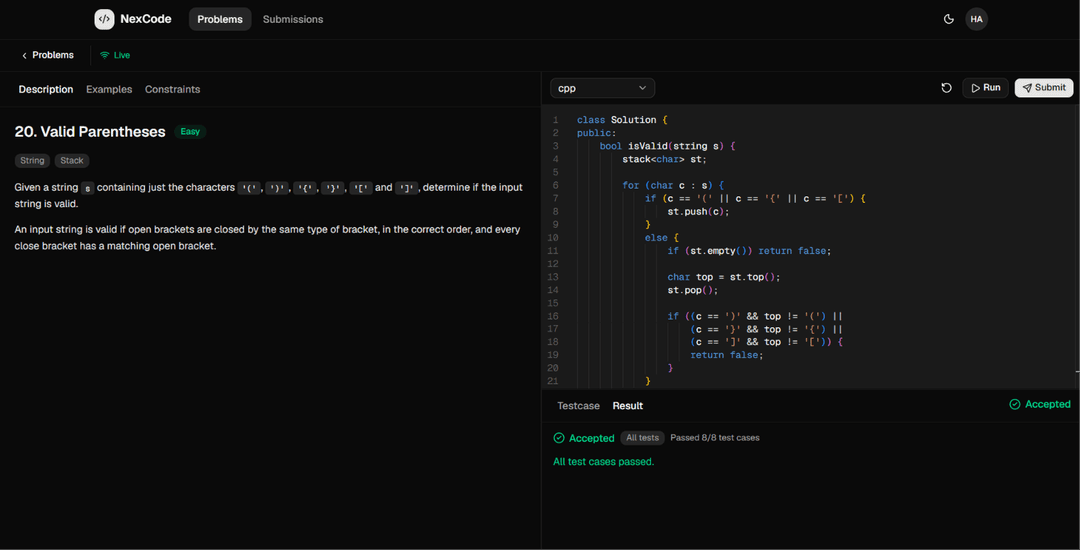Switch to the Description tab
Viewport: 1080px width, 550px height.
pos(45,89)
